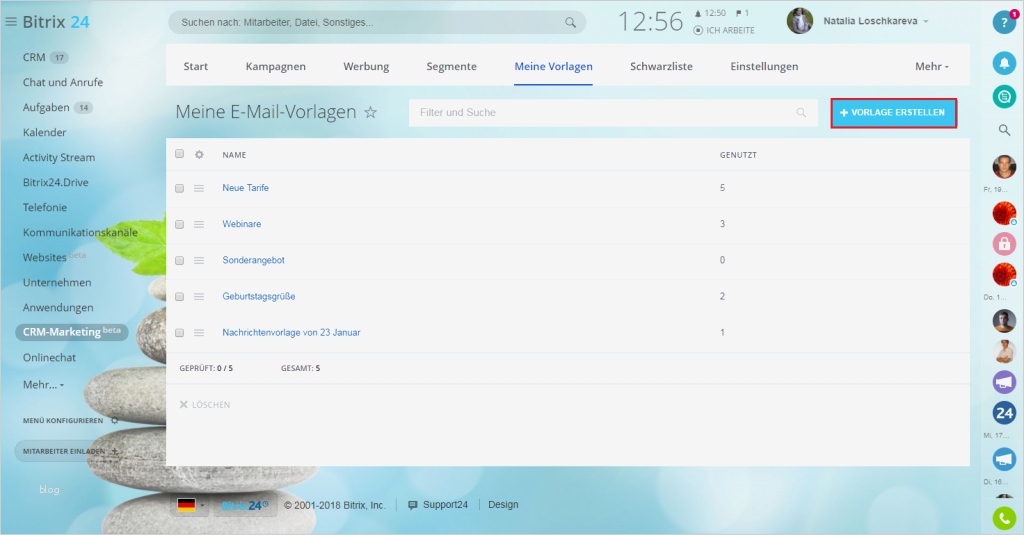Open the Einstellungen tab
This screenshot has height=535, width=1024.
764,66
